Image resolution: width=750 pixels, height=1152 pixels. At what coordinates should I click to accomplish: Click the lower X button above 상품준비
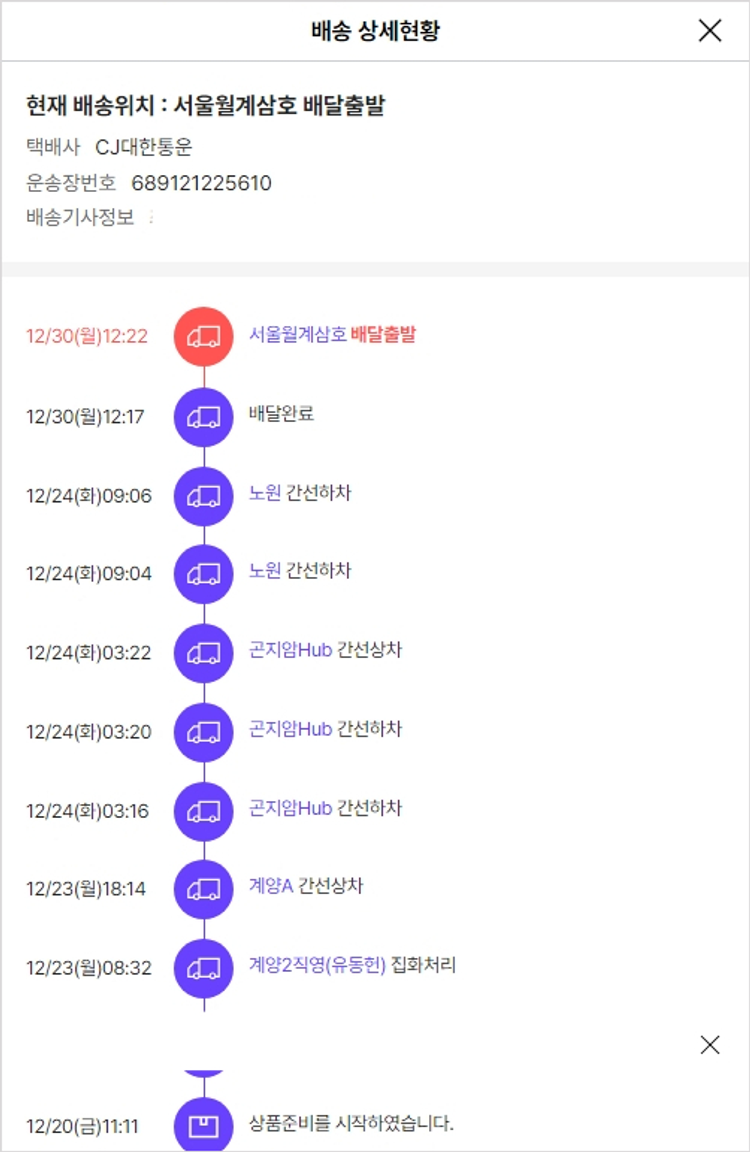(710, 1045)
